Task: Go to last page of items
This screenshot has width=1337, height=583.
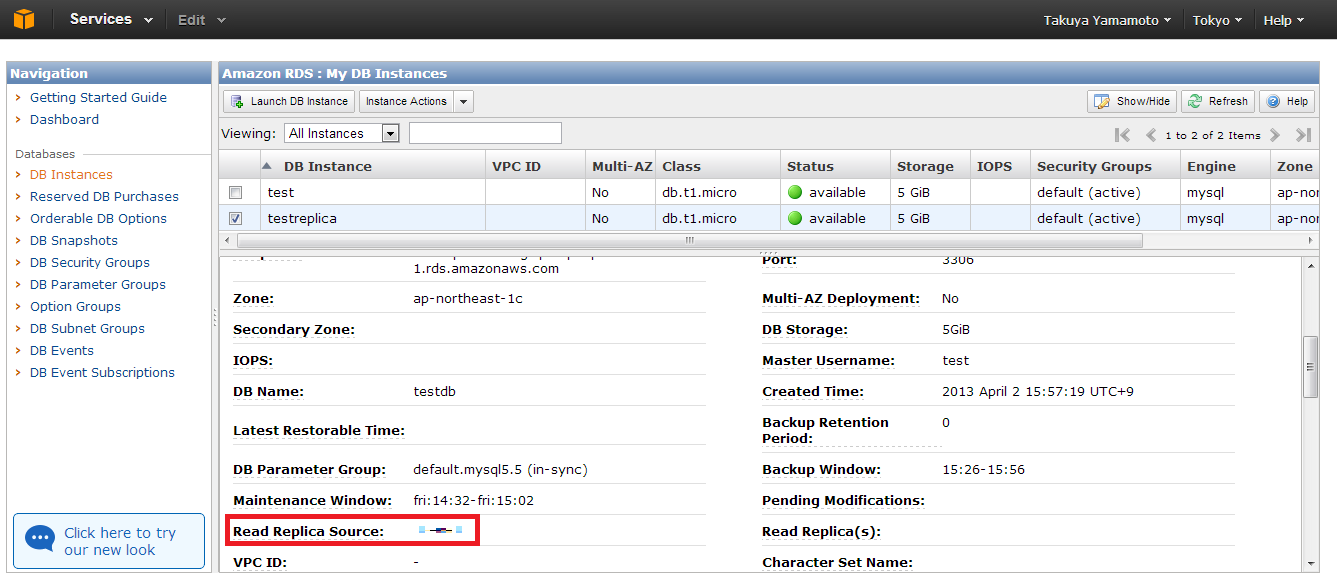Action: pyautogui.click(x=1303, y=135)
